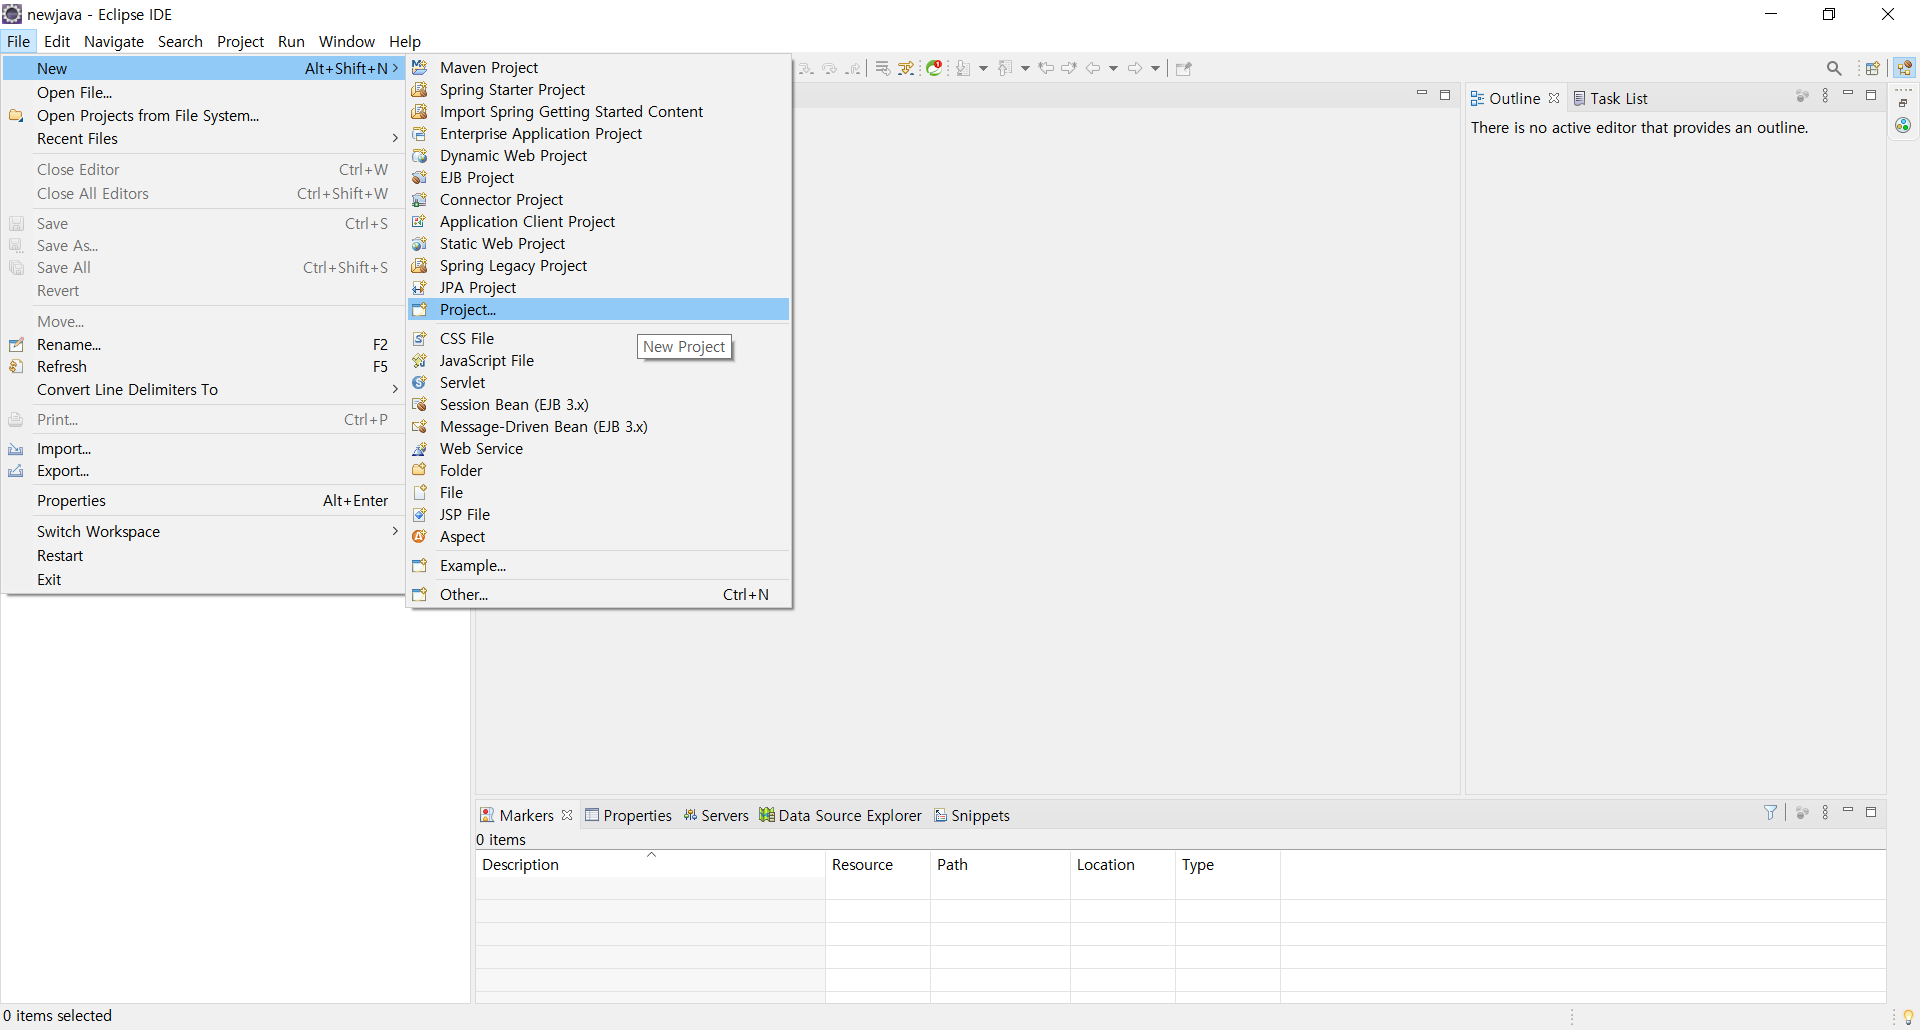Switch to the Data Source Explorer tab
The image size is (1920, 1030).
(840, 815)
